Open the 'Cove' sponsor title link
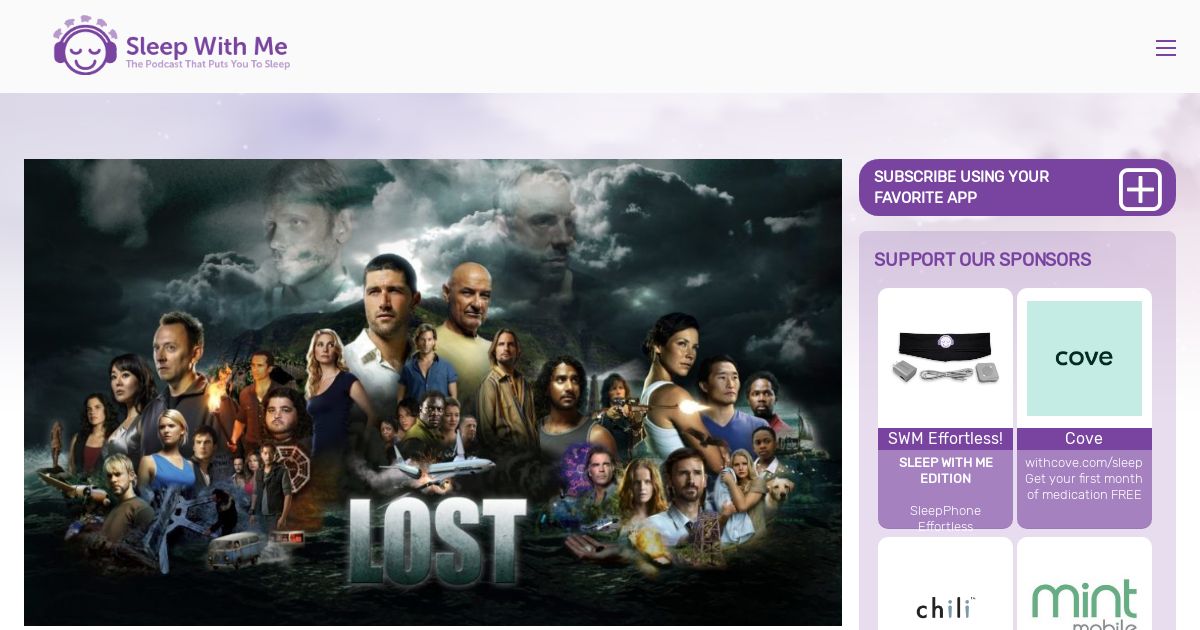 (1084, 439)
